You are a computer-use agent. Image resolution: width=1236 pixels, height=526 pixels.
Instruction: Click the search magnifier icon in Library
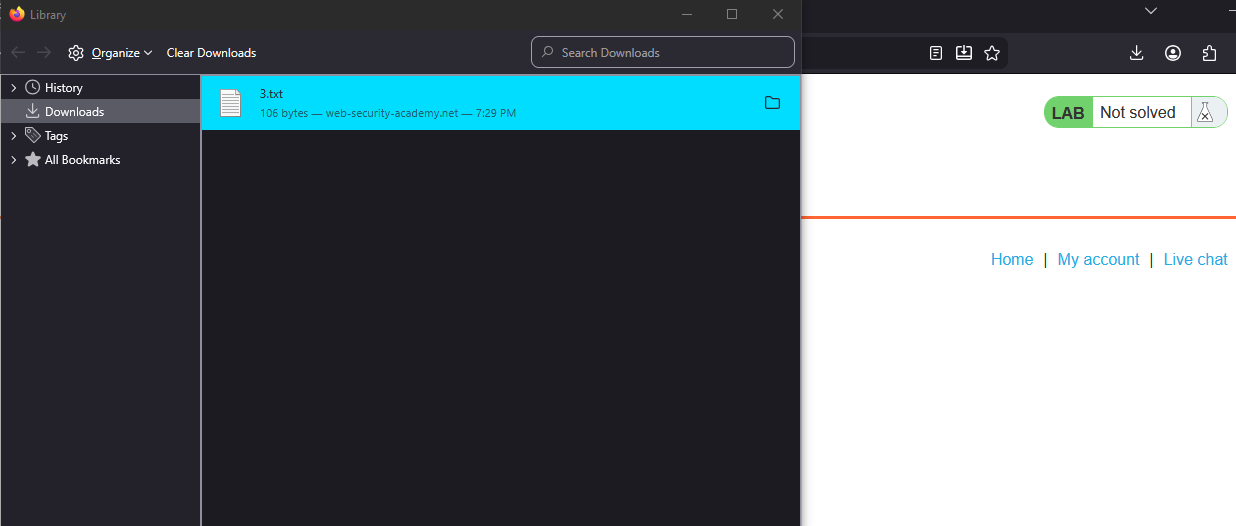pos(548,52)
